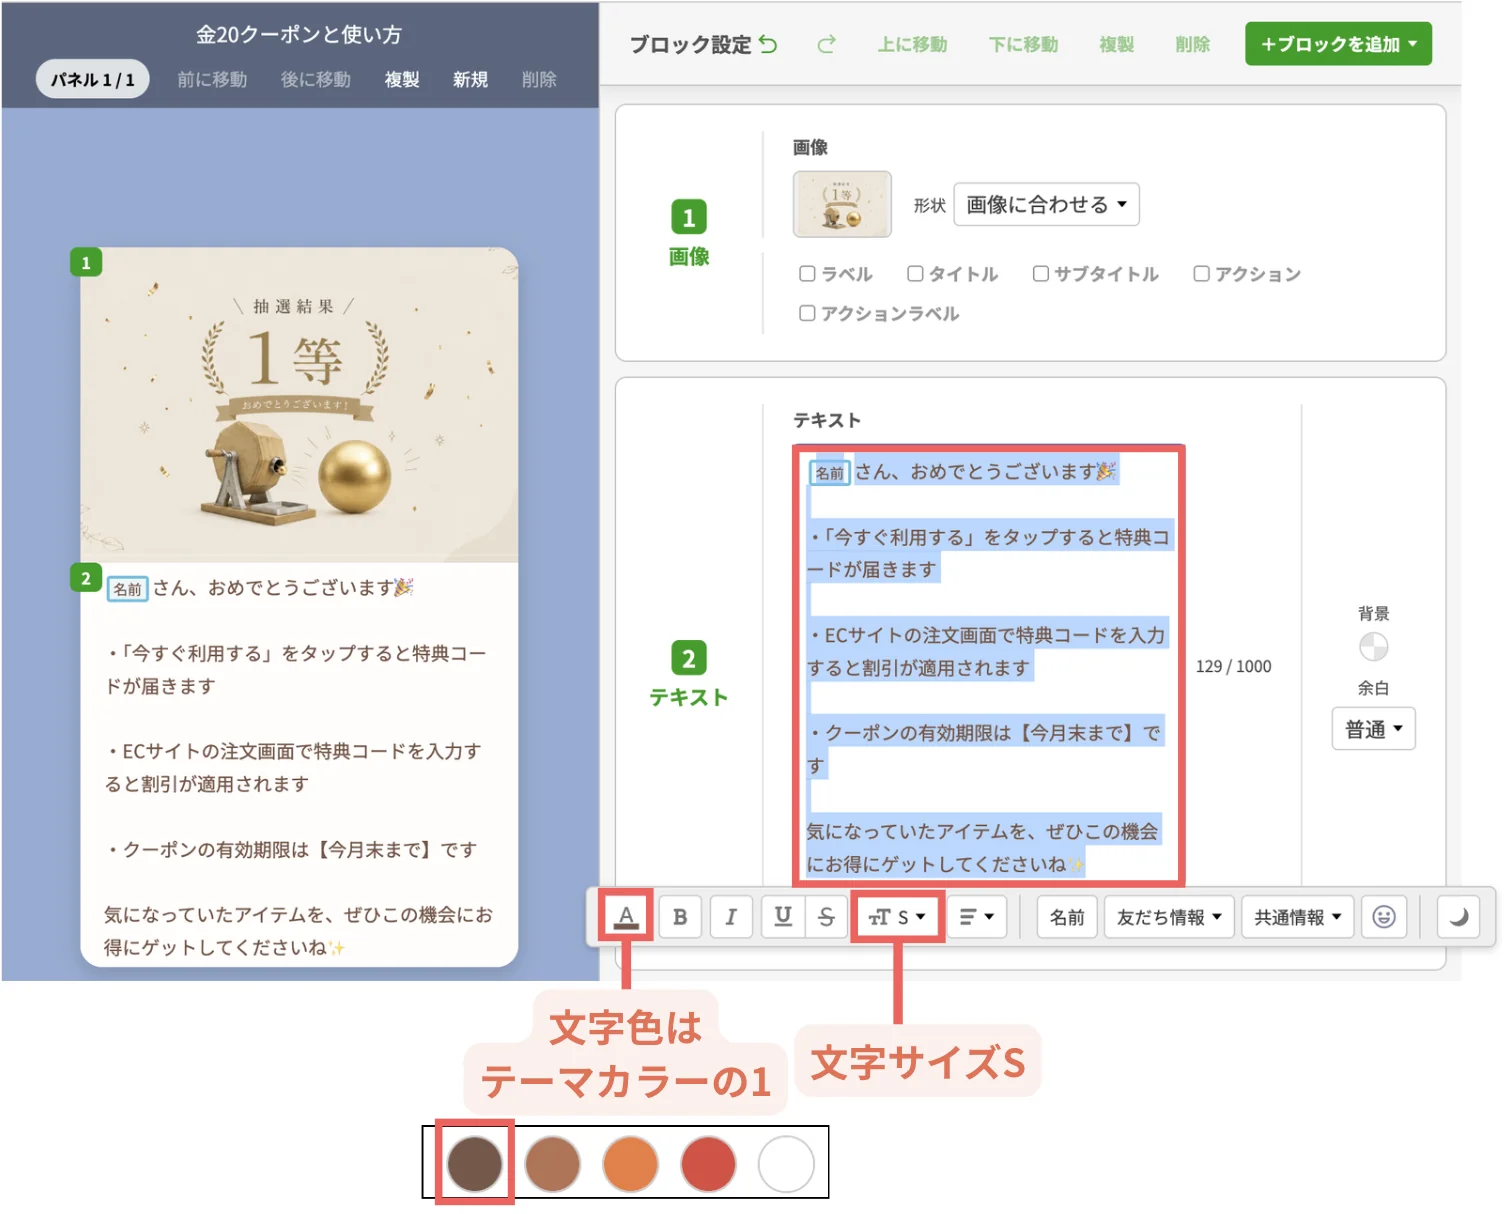Open the font size S dropdown
1508x1214 pixels.
897,917
